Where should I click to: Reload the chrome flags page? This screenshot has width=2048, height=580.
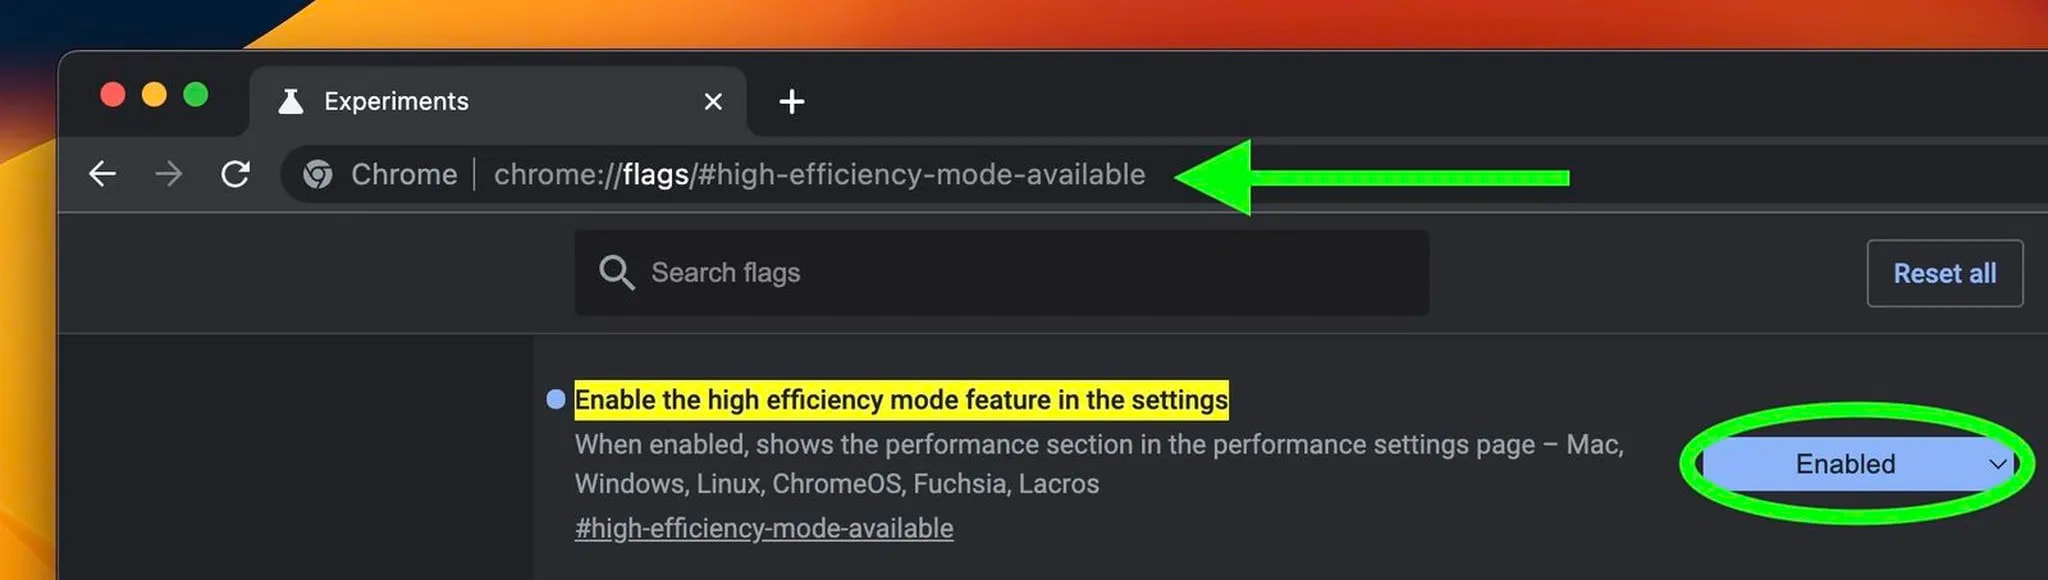(235, 174)
